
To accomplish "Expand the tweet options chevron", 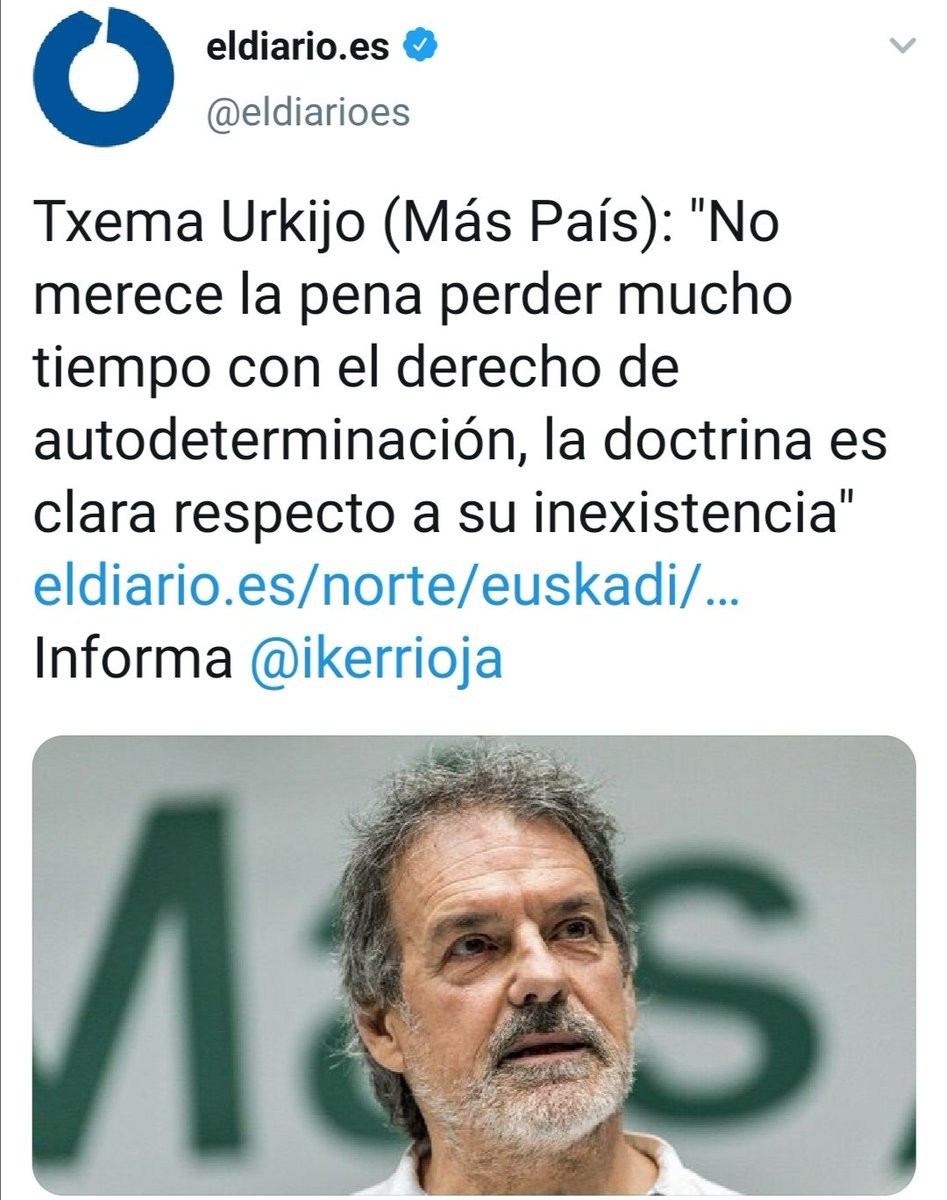I will pos(903,45).
